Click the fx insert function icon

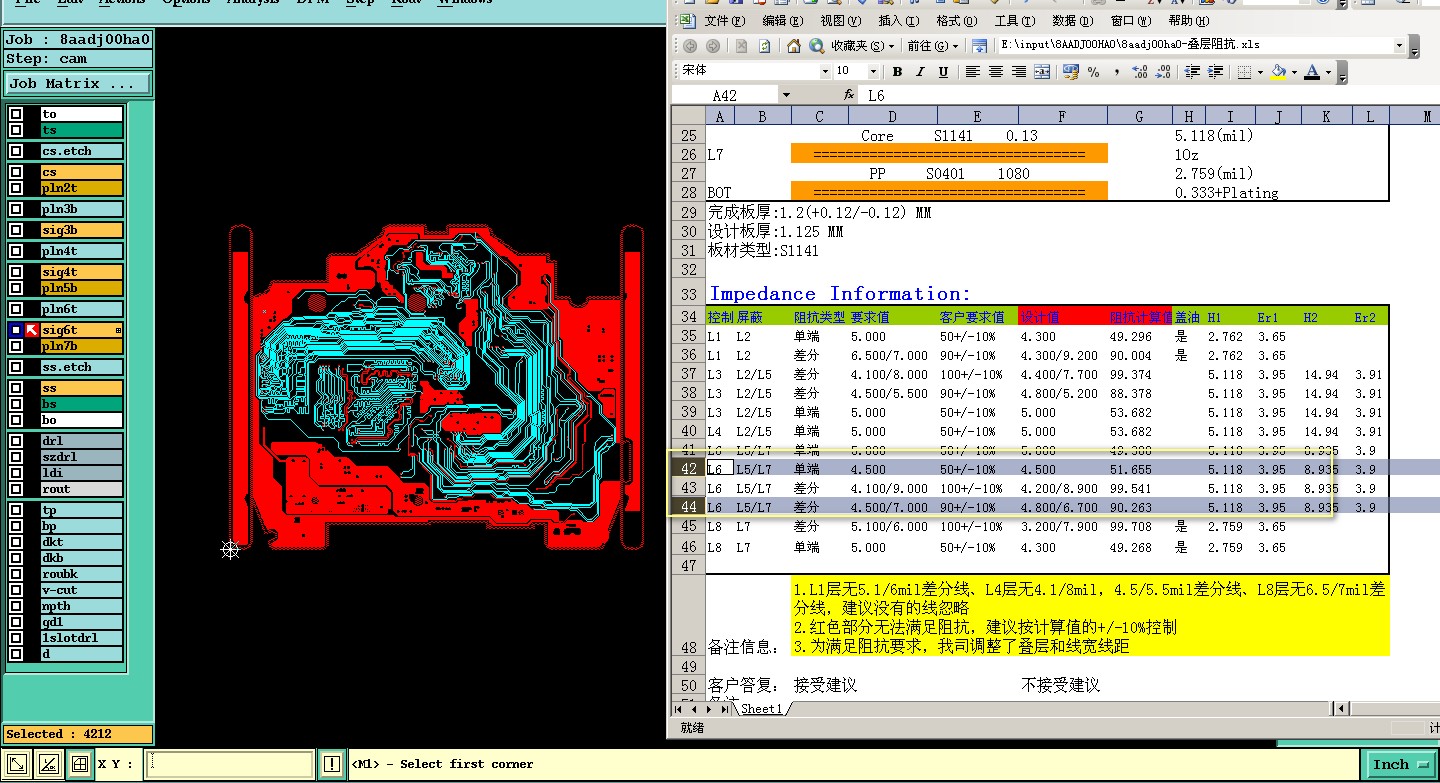850,95
